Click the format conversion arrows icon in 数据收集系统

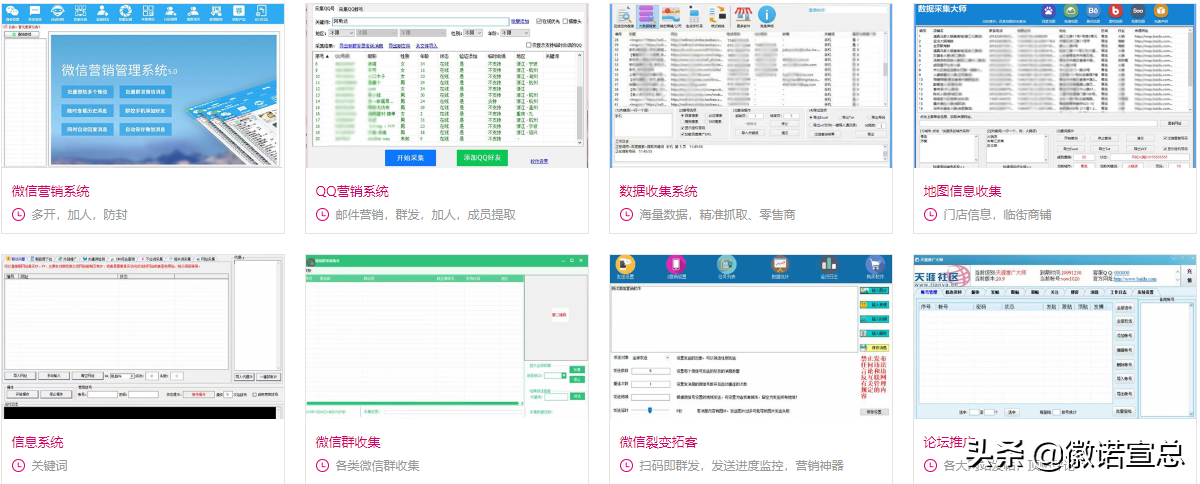click(x=718, y=14)
